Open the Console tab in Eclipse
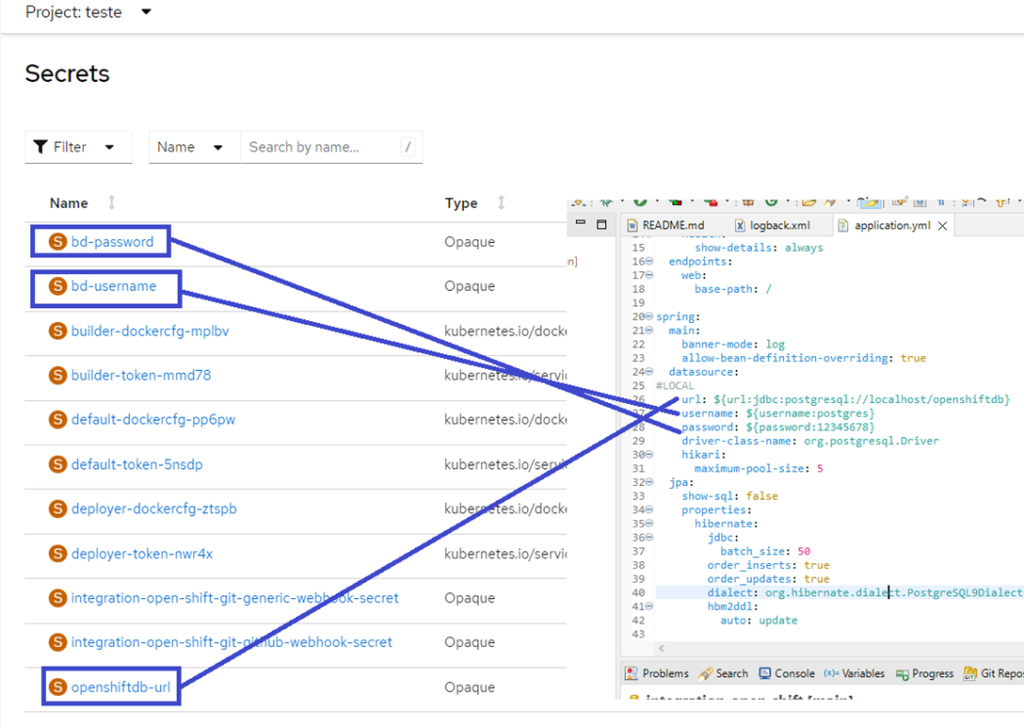Image resolution: width=1024 pixels, height=727 pixels. tap(787, 673)
